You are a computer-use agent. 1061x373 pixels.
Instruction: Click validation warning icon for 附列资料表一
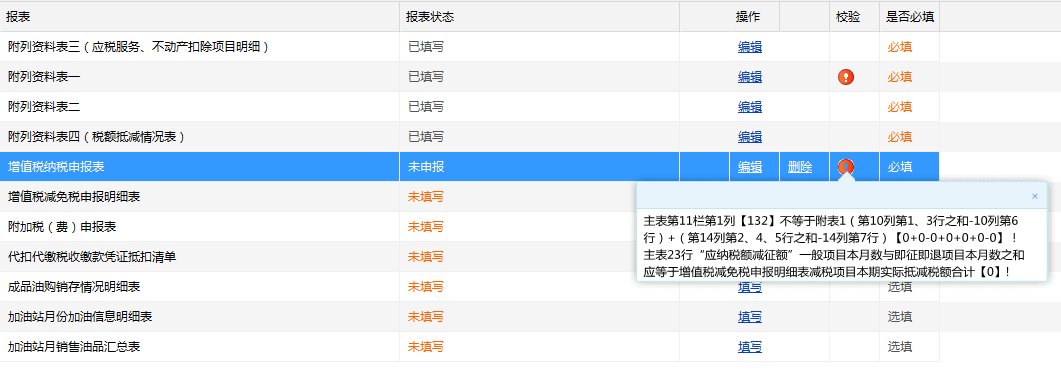tap(845, 77)
